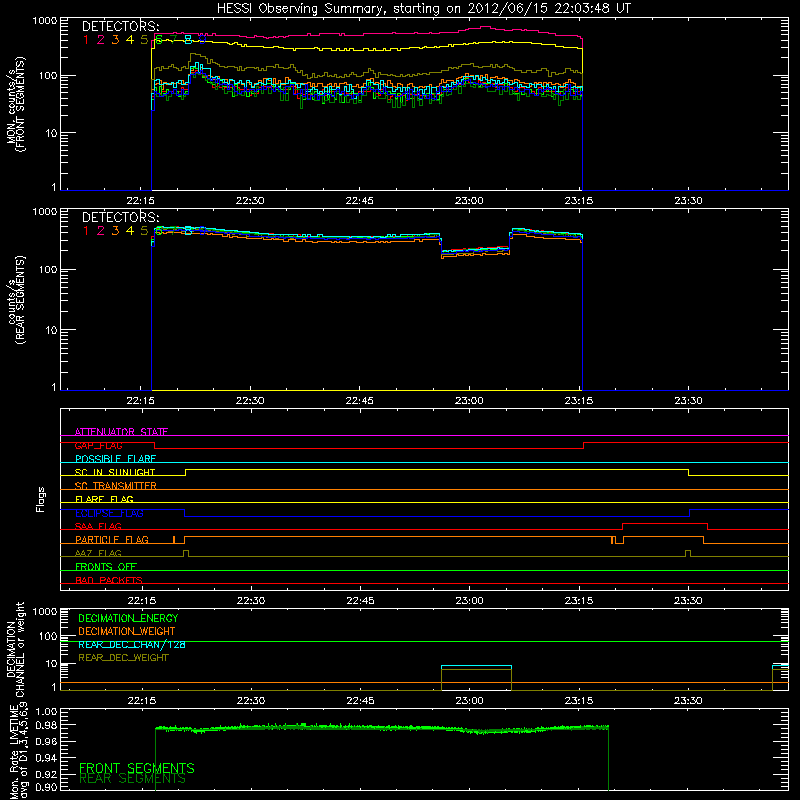Click 23:15 tick under Flags panel
The width and height of the screenshot is (800, 800).
tap(579, 601)
